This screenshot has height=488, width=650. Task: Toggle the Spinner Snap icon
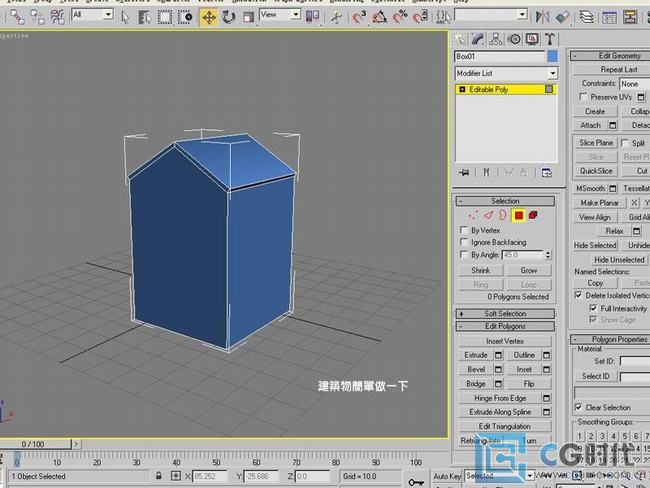coord(420,17)
